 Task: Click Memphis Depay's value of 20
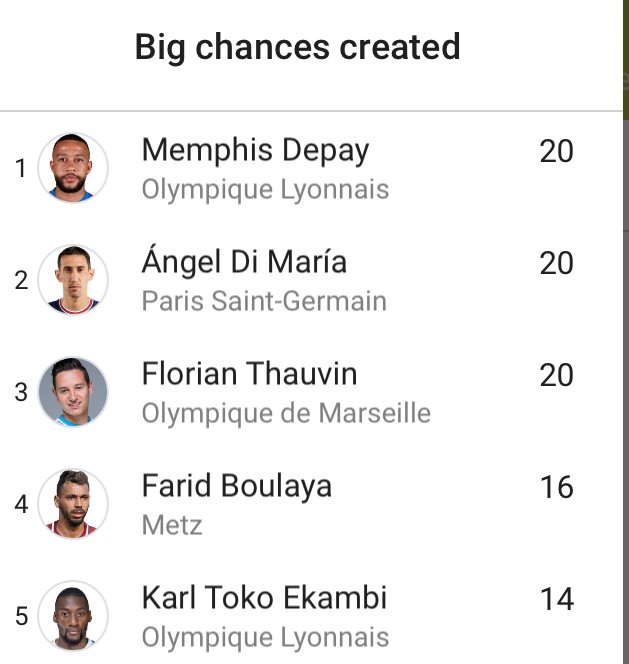557,151
